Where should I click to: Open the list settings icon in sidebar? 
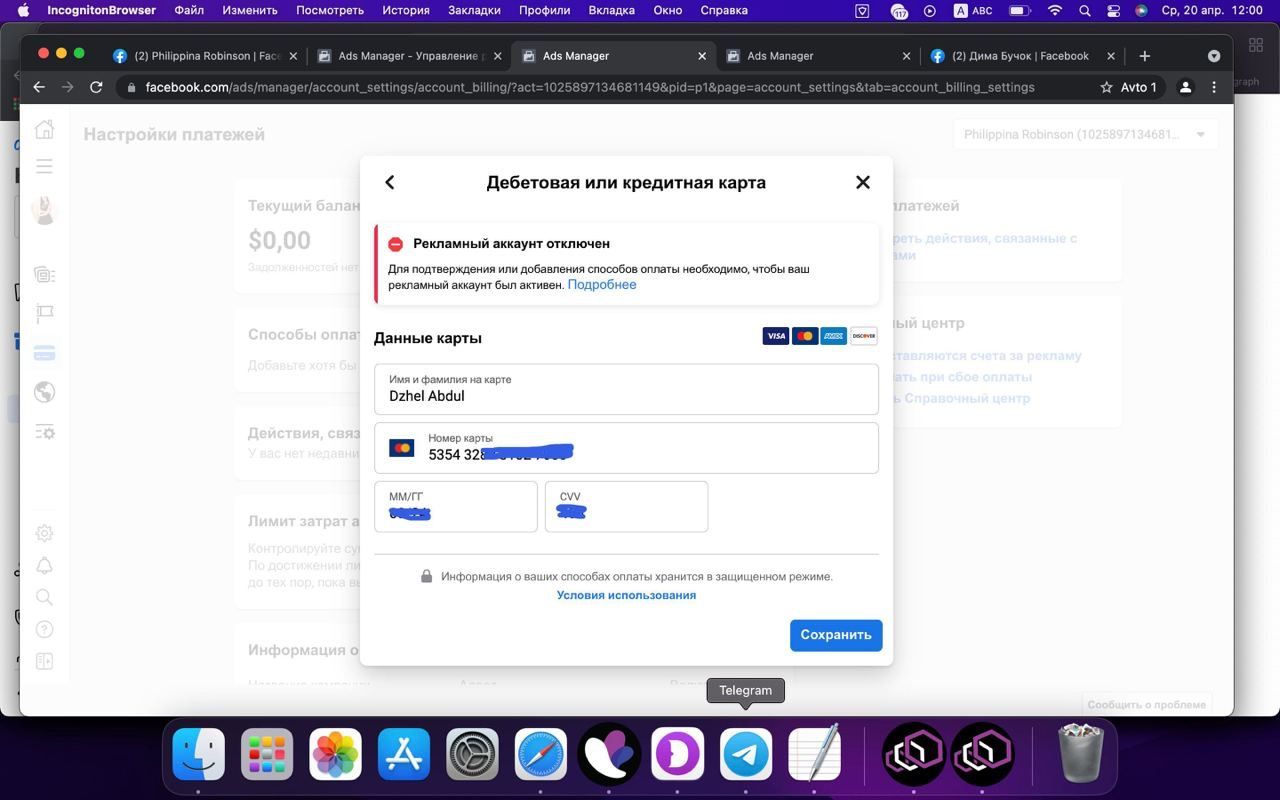(x=44, y=432)
